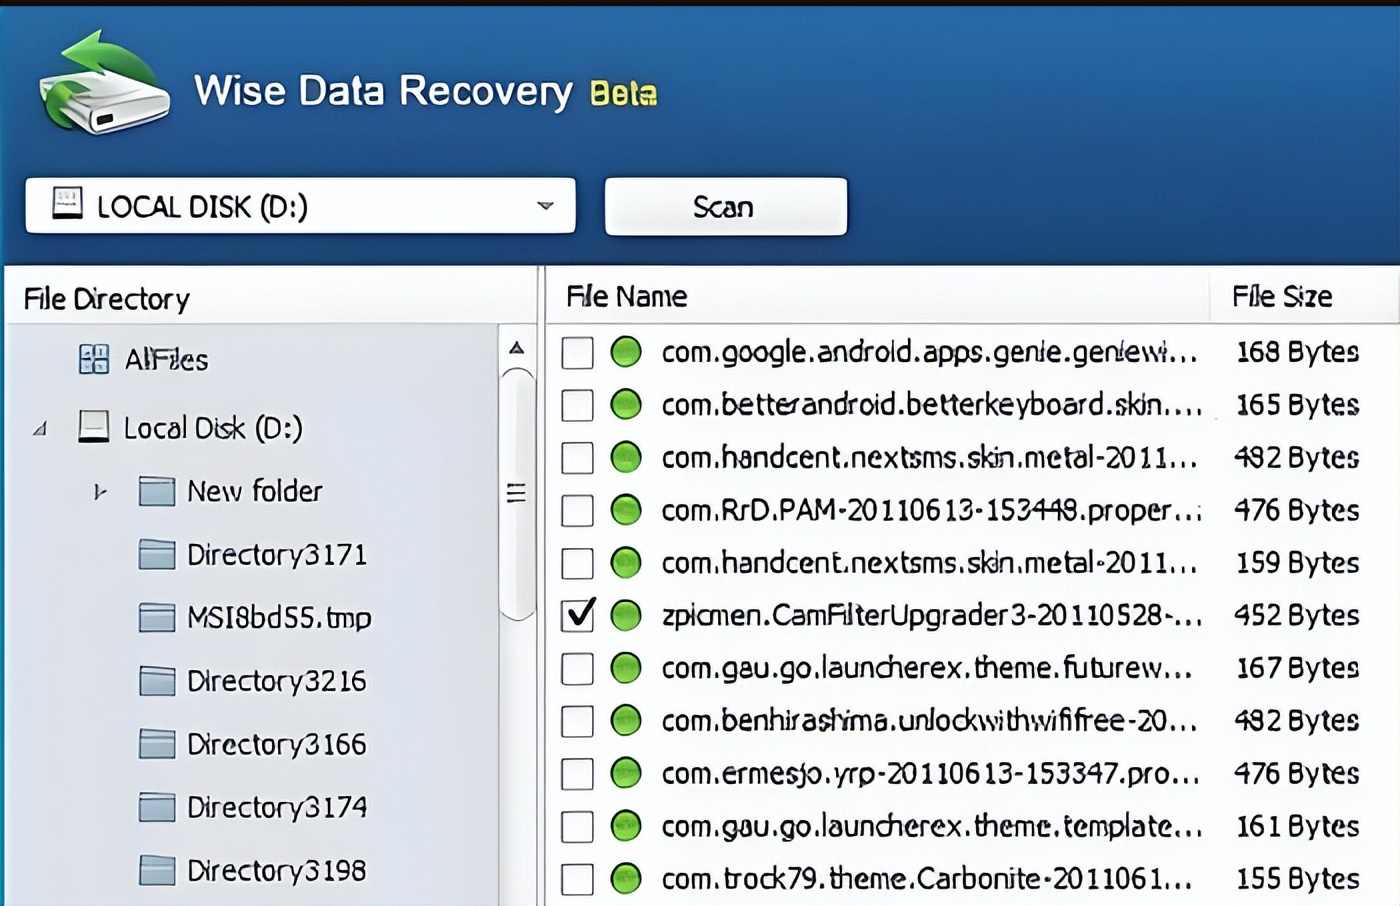
Task: Click the Wise Data Recovery logo icon
Action: point(104,82)
